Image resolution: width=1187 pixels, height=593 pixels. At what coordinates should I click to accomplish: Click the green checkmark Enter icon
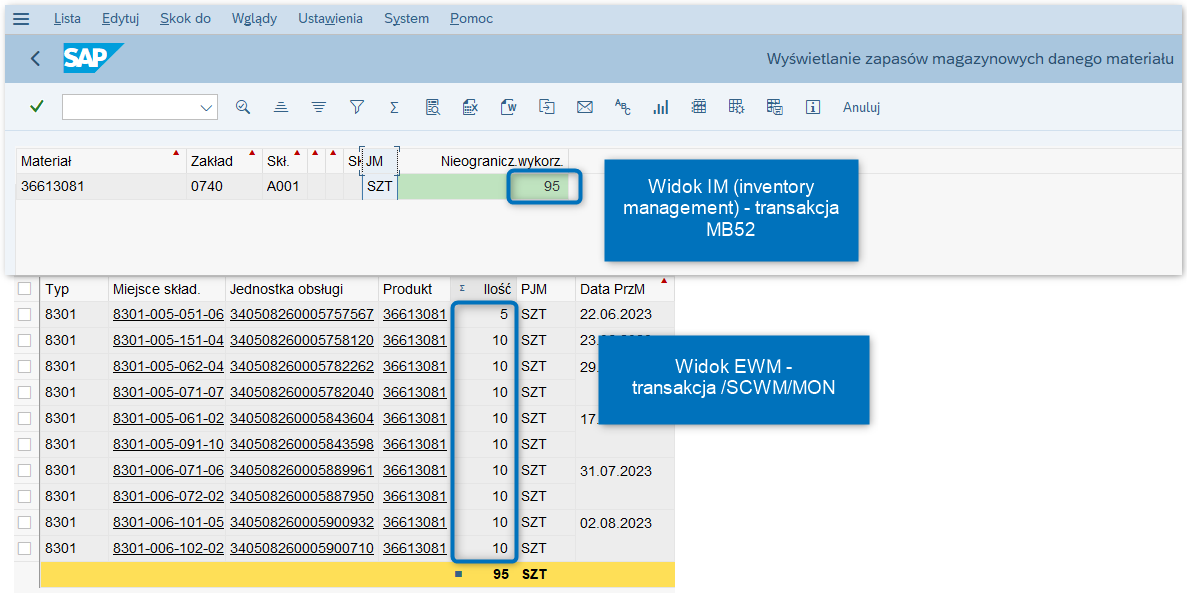coord(37,107)
